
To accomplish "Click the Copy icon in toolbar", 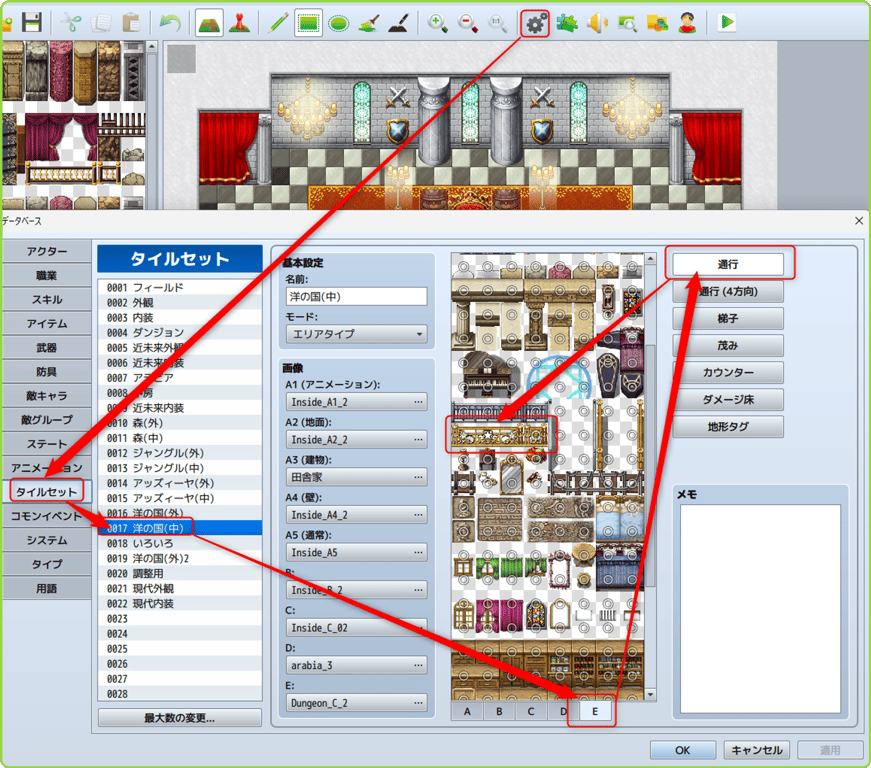I will point(101,23).
